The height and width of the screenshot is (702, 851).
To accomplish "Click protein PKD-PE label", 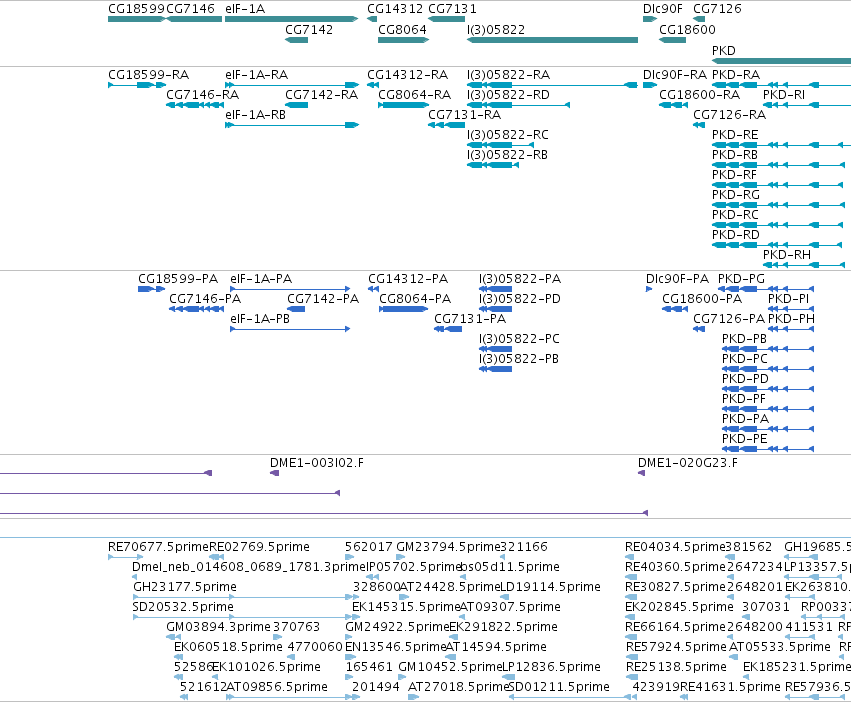I will click(x=745, y=439).
